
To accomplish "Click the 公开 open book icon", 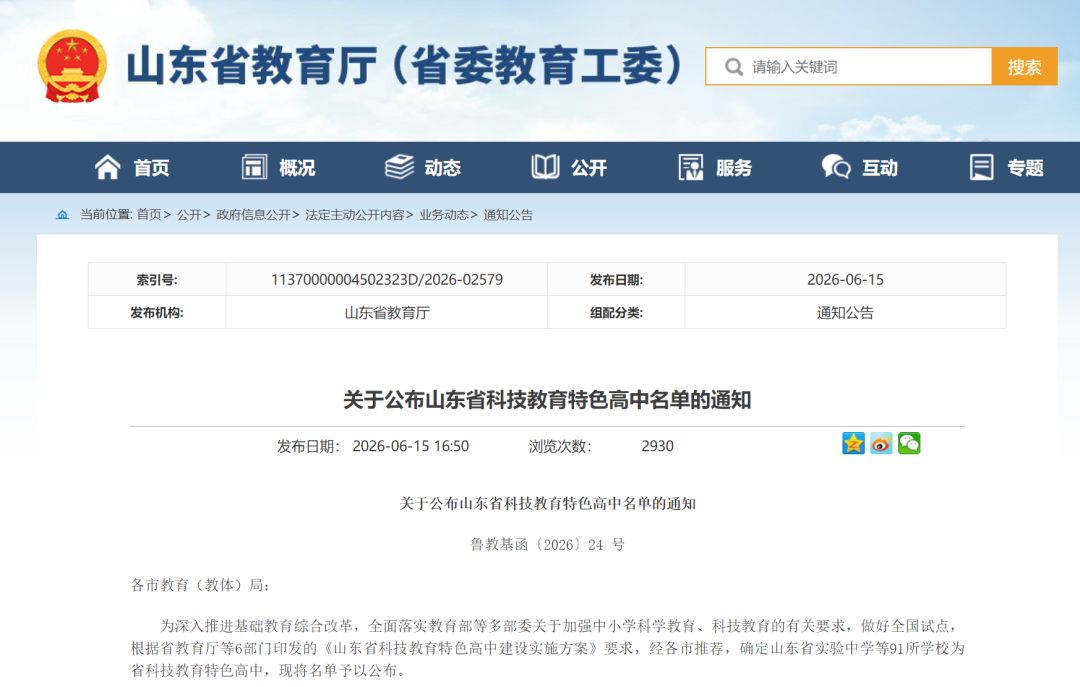I will 546,167.
